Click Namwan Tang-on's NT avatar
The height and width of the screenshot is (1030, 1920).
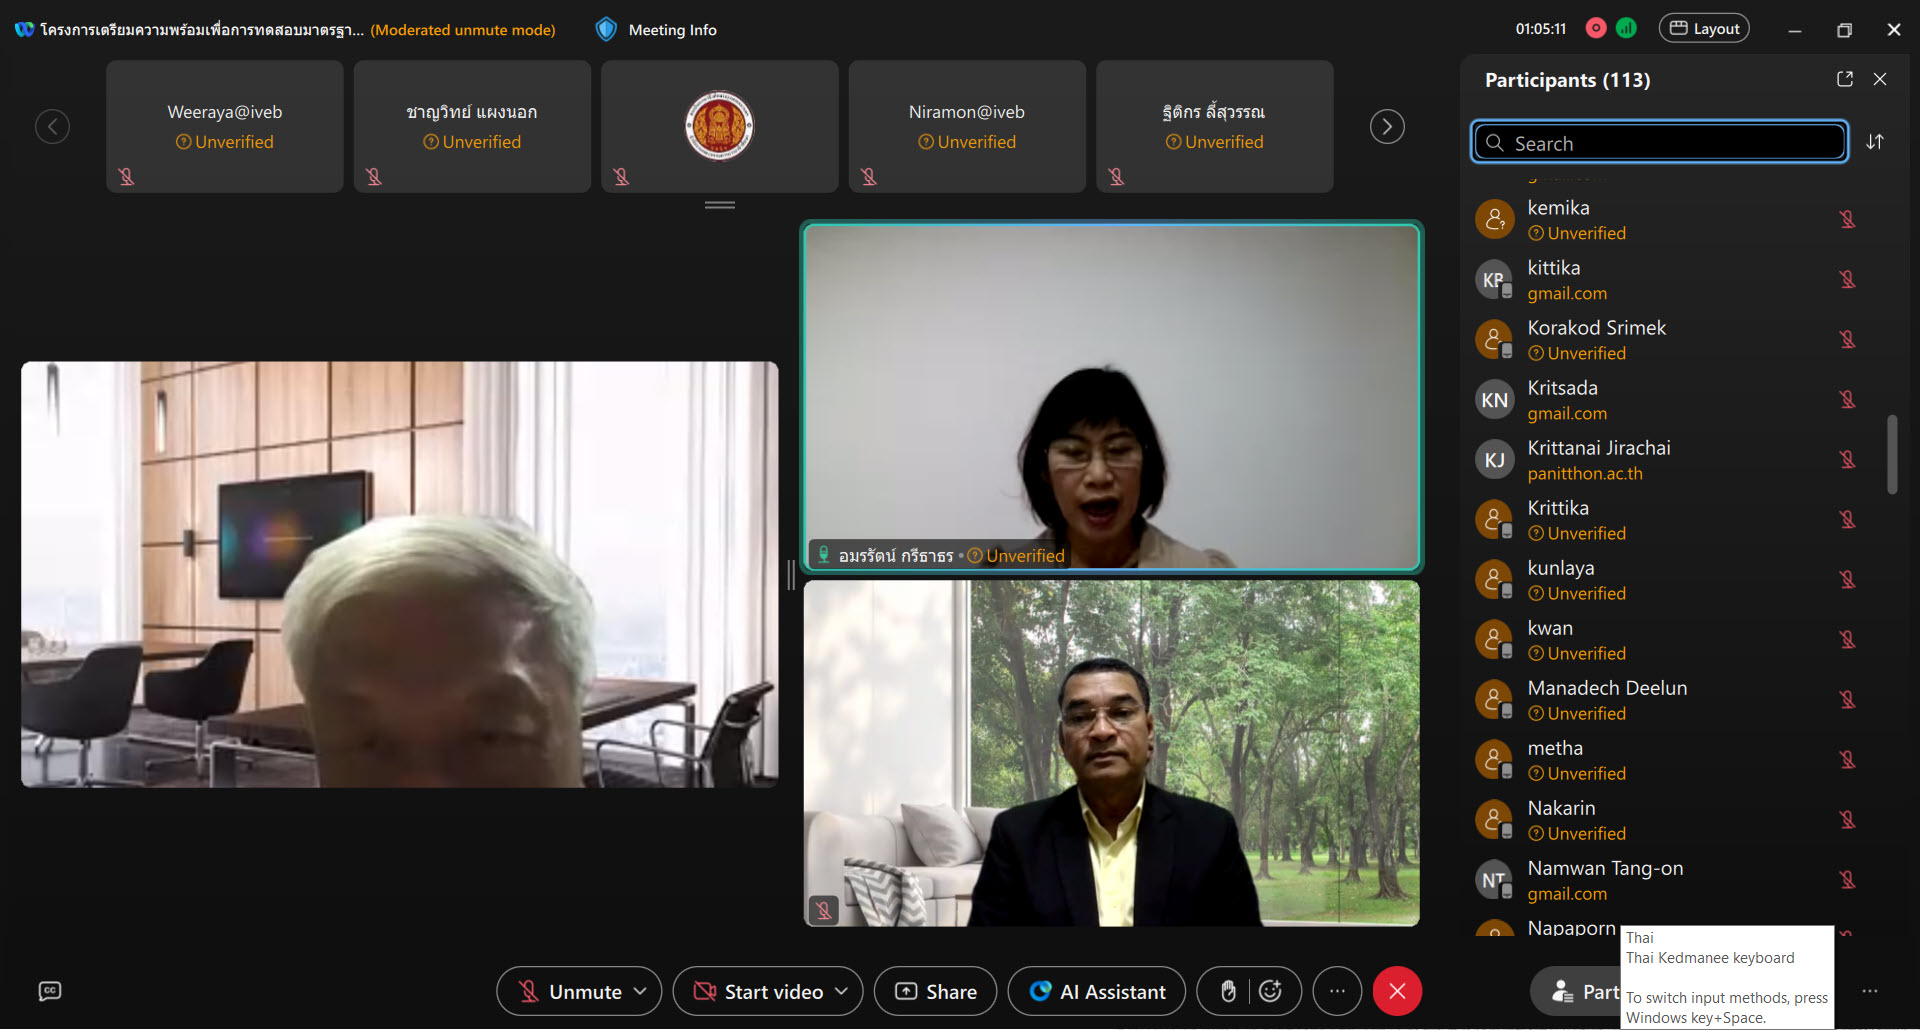(x=1495, y=879)
